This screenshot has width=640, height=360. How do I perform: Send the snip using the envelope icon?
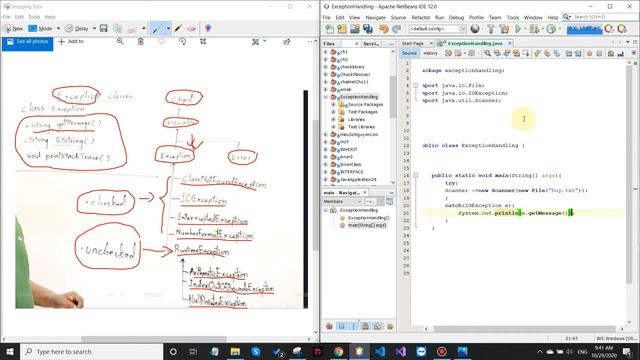tap(132, 29)
